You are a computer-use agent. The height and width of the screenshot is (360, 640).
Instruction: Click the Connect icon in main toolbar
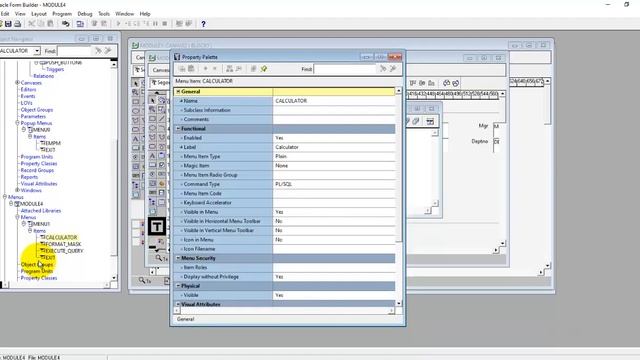pyautogui.click(x=65, y=24)
